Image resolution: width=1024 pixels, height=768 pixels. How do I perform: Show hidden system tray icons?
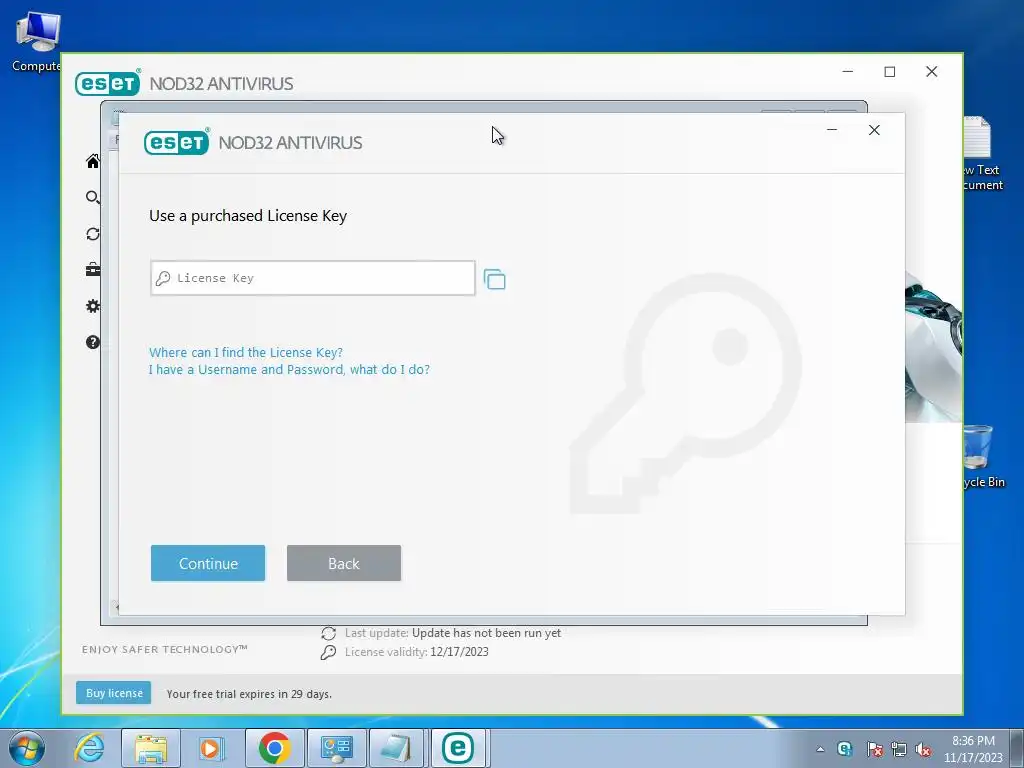[820, 749]
